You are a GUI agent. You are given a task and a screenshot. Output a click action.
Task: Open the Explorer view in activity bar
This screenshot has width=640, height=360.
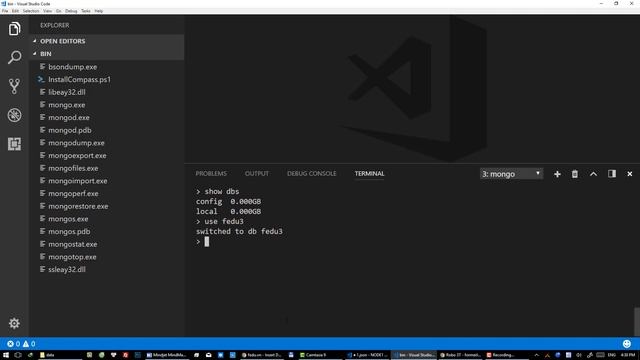[x=14, y=29]
